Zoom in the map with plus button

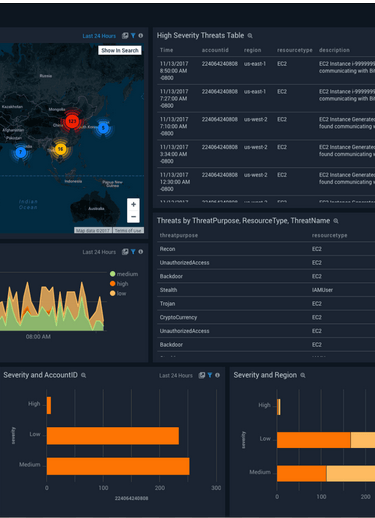click(133, 204)
